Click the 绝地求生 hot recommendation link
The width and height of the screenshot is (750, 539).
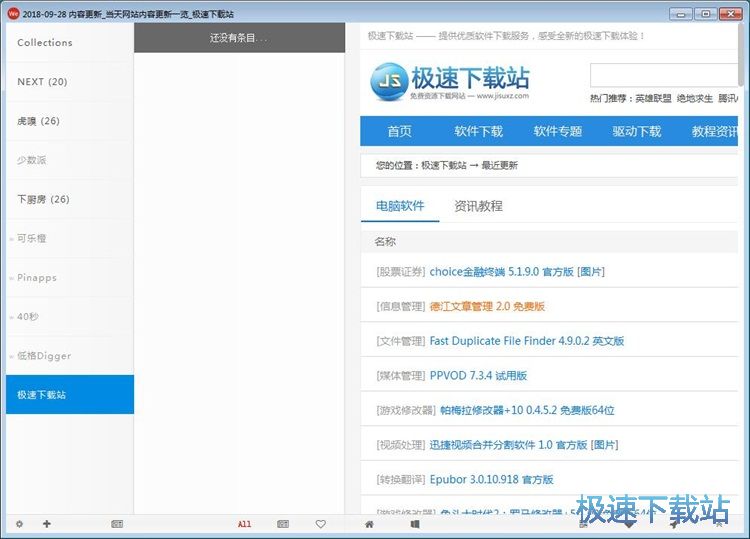[695, 99]
